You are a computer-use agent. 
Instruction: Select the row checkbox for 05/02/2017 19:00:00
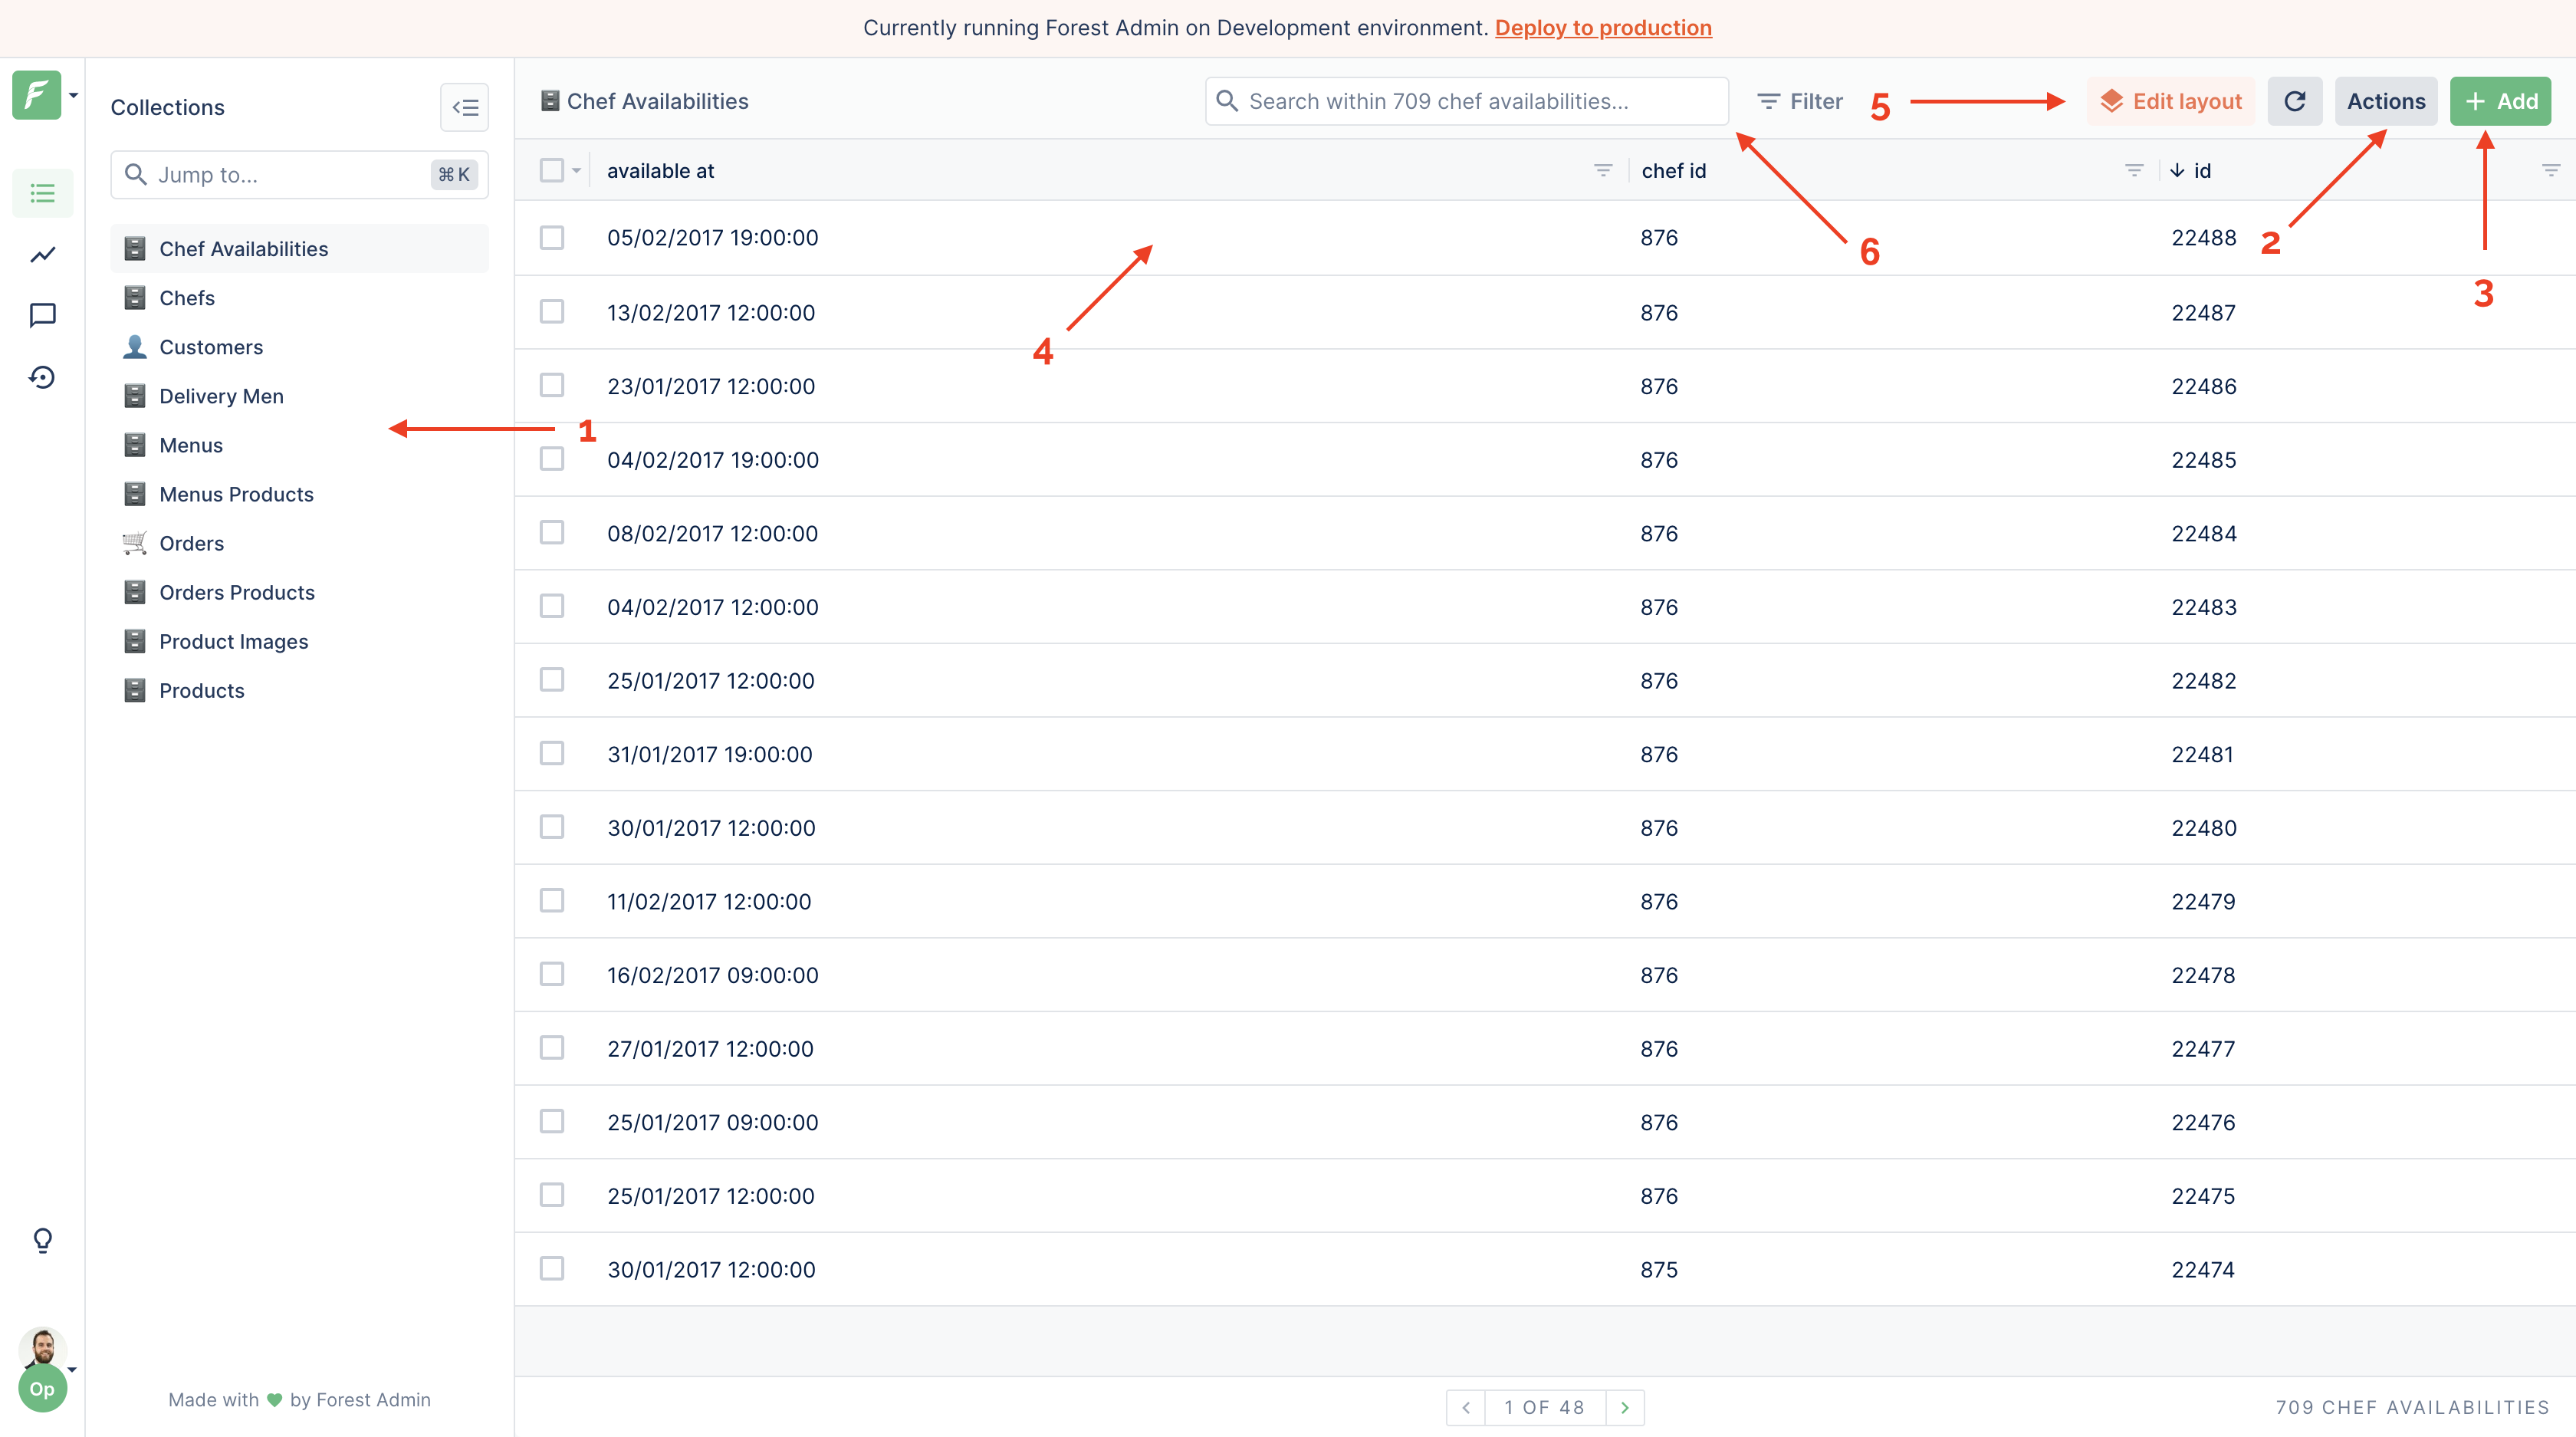point(551,237)
